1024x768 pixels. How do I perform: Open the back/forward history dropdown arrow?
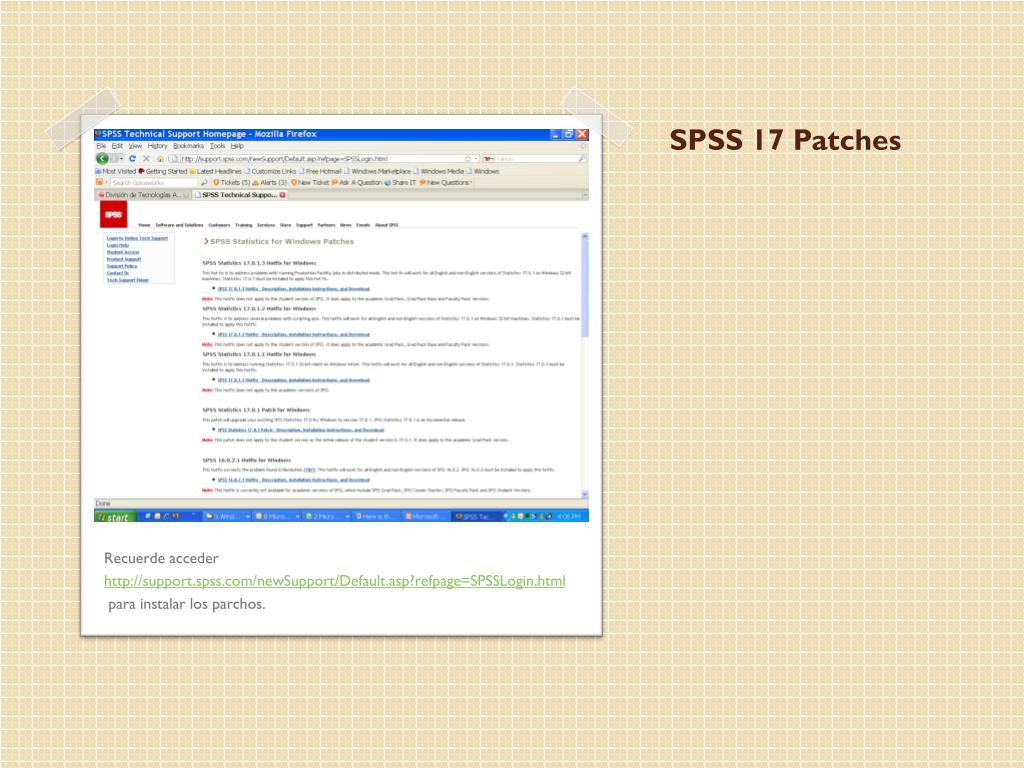point(121,159)
